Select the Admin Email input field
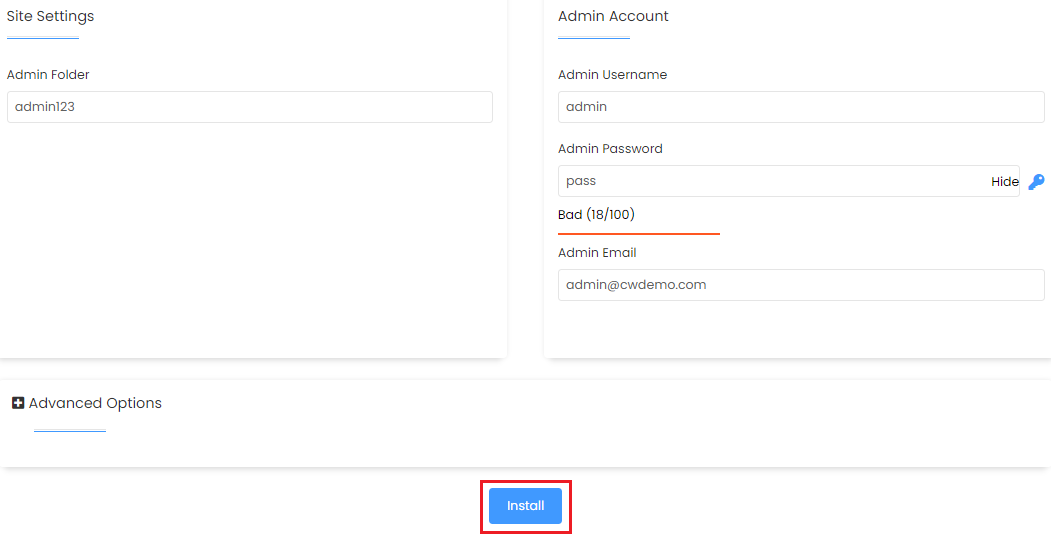Viewport: 1051px width, 540px height. point(801,285)
